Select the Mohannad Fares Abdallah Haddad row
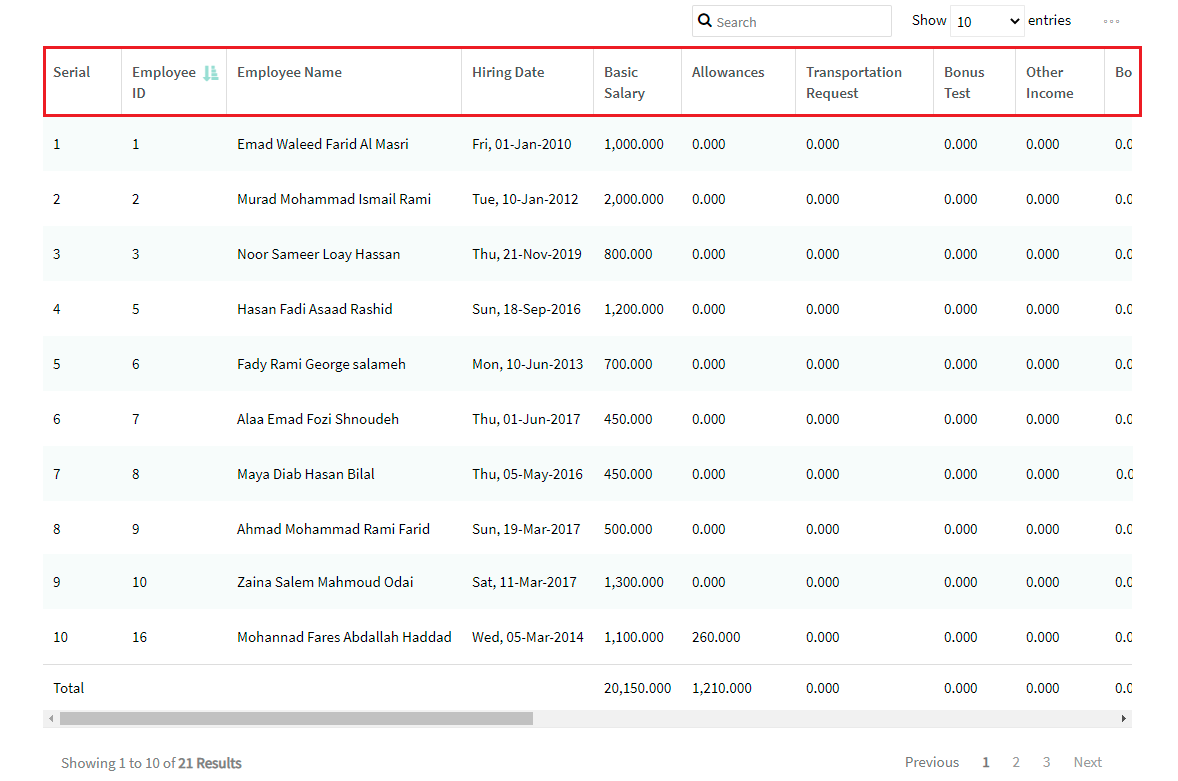The width and height of the screenshot is (1178, 781). [587, 637]
